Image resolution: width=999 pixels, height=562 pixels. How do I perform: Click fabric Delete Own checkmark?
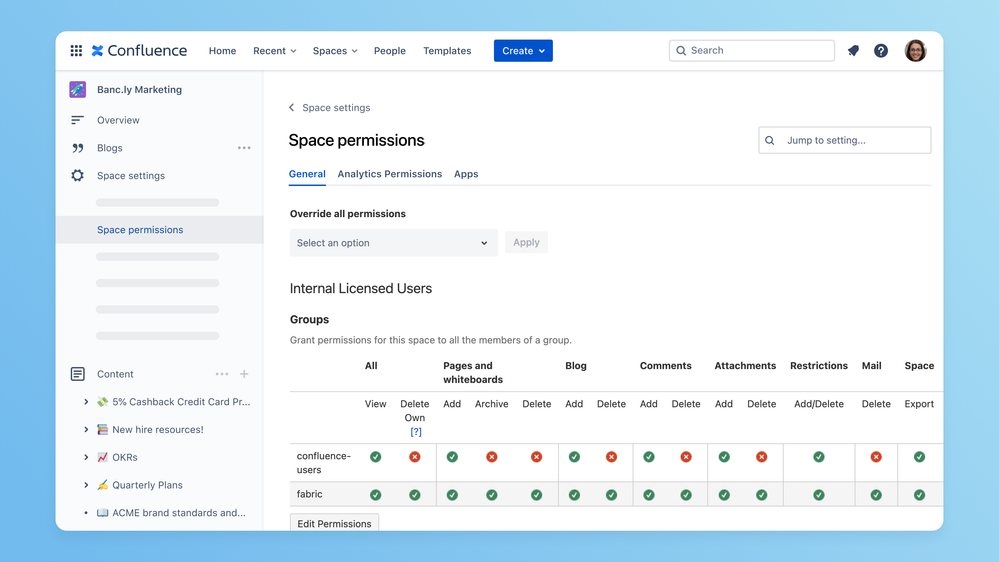(x=415, y=494)
